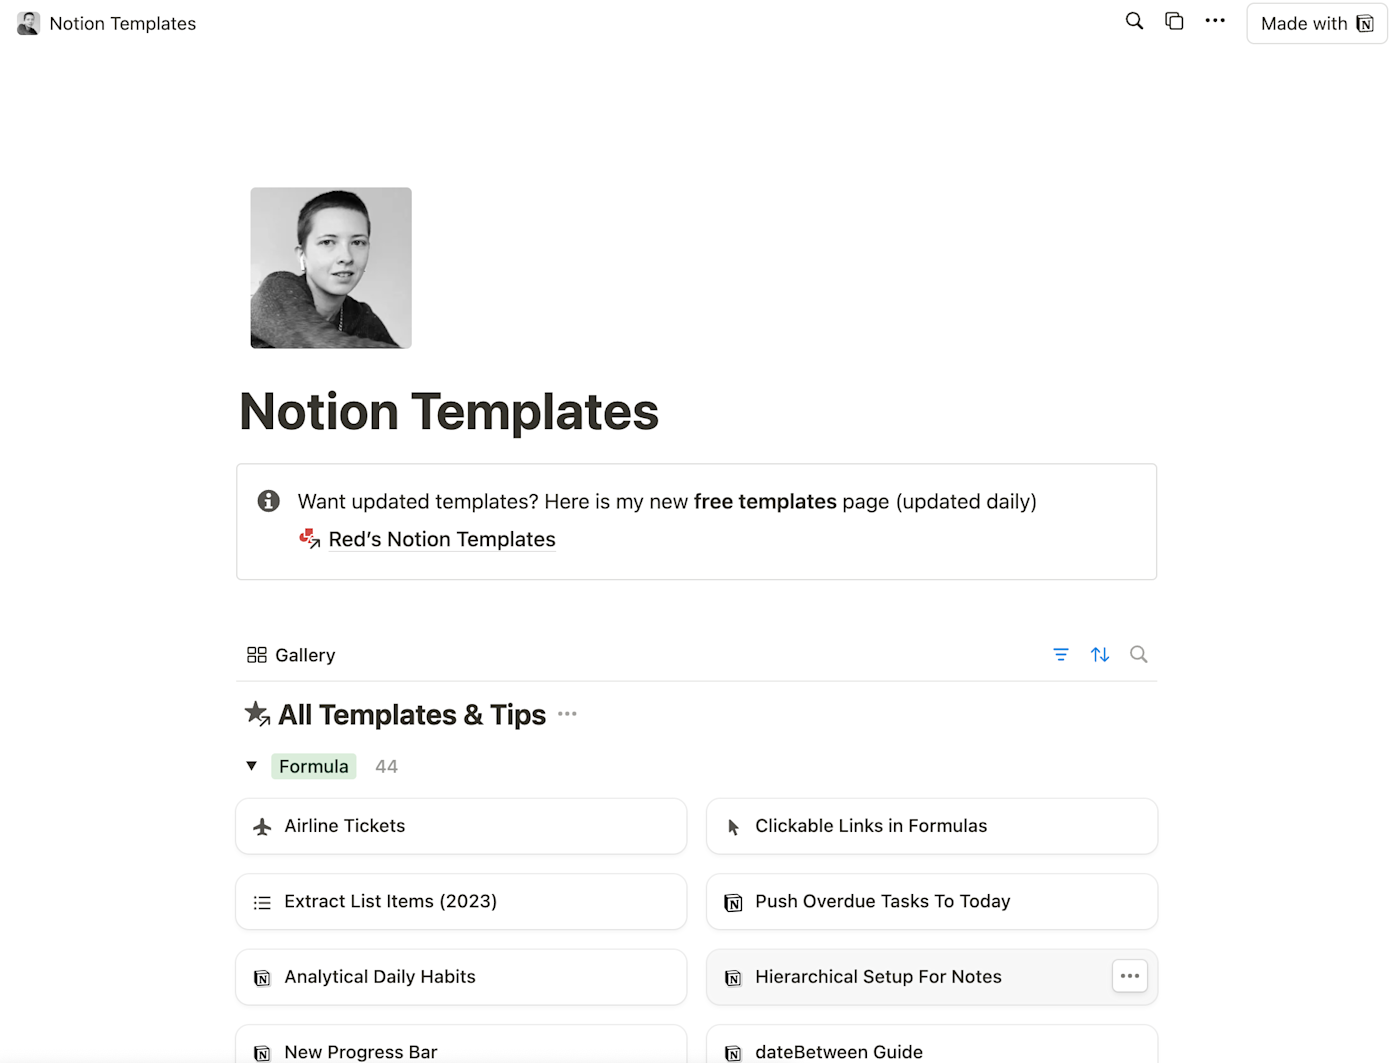Click the group count 44
The height and width of the screenshot is (1063, 1400).
point(386,766)
